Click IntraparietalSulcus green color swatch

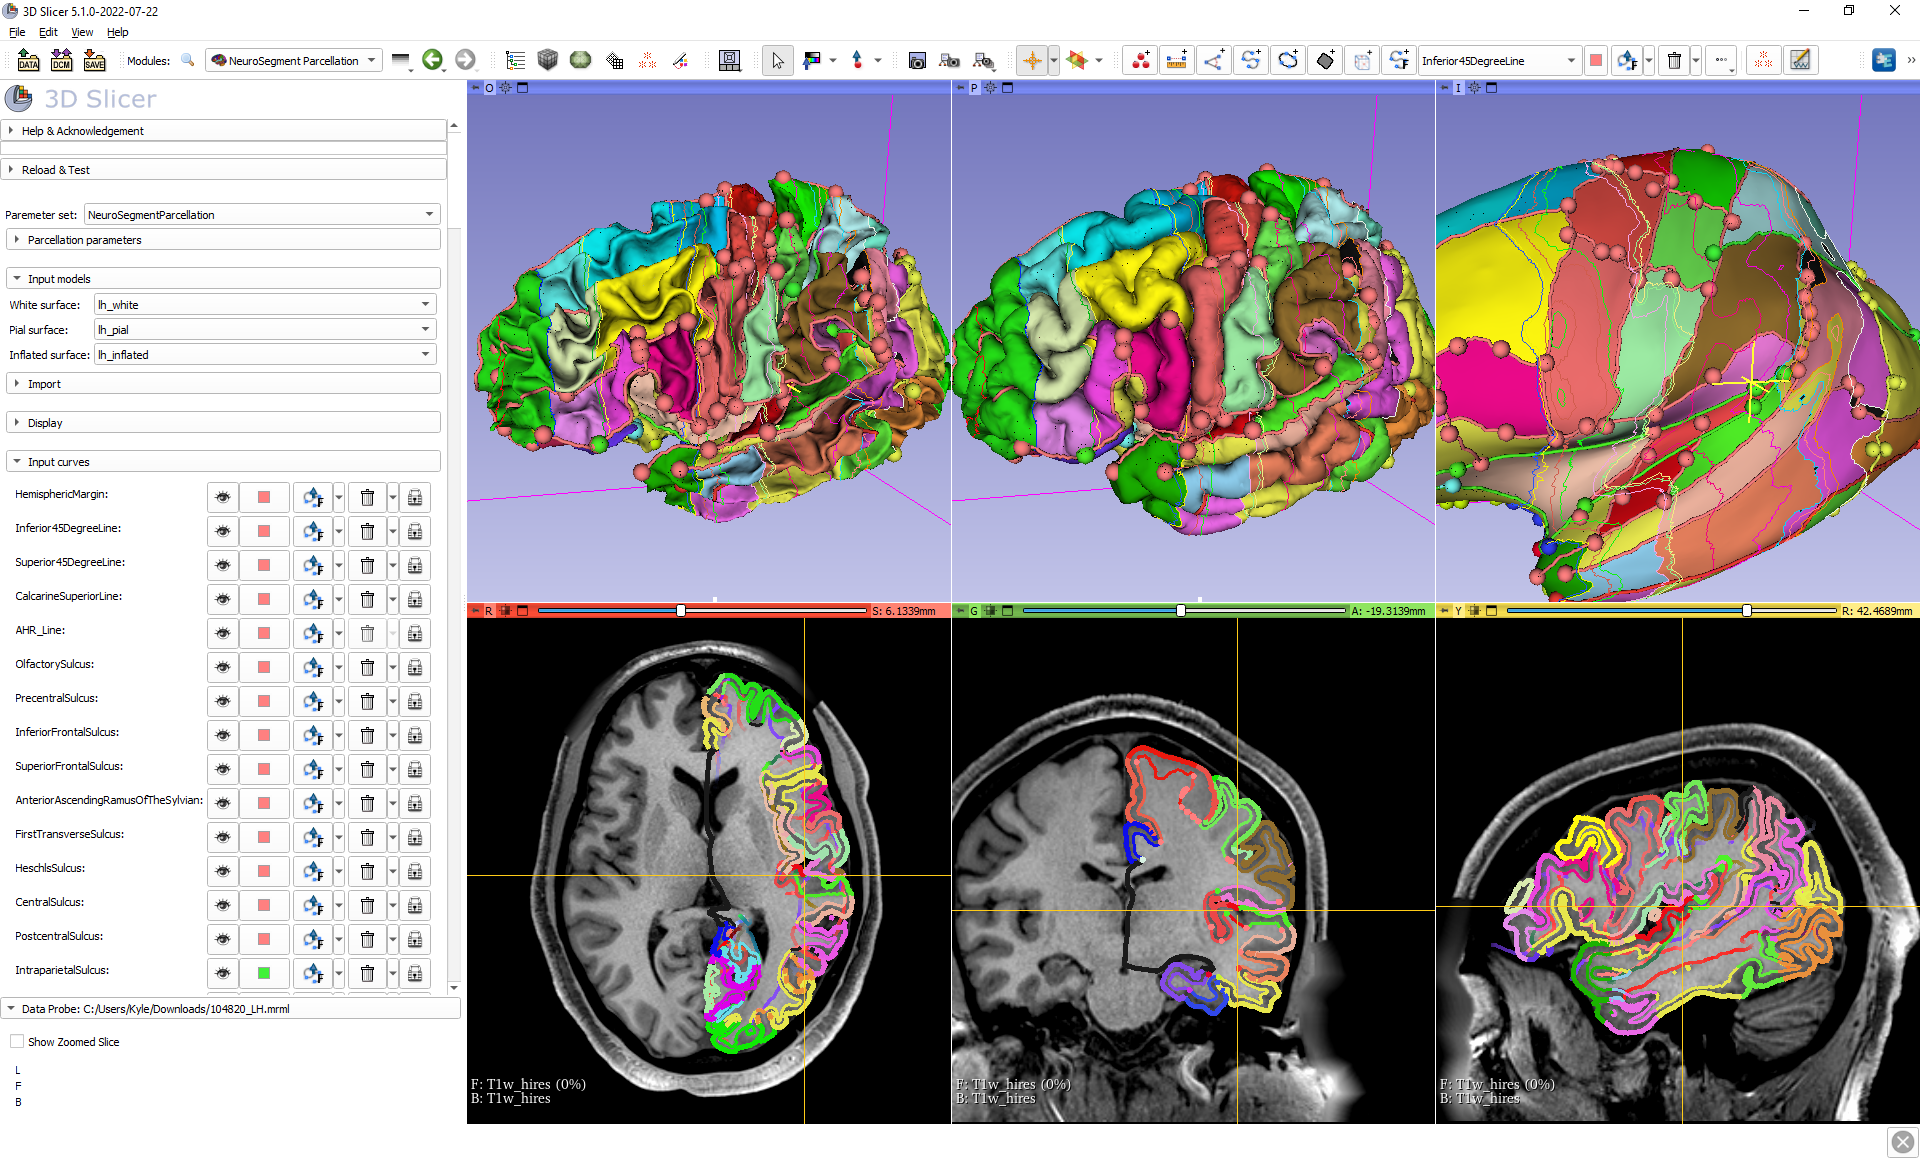pos(264,973)
